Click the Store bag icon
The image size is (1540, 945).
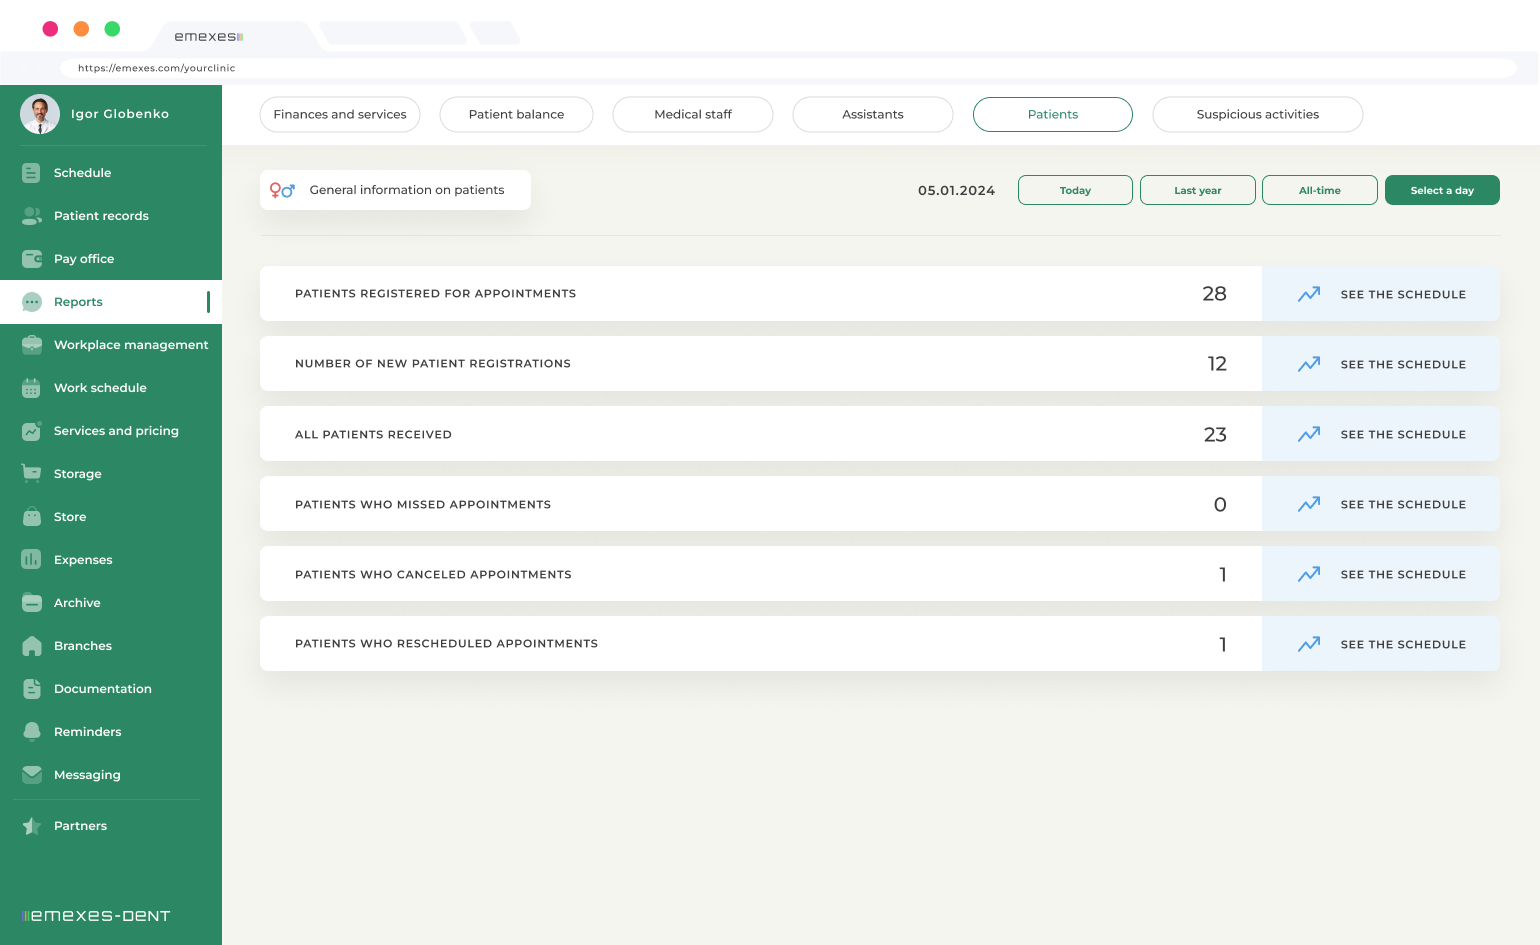[x=31, y=517]
